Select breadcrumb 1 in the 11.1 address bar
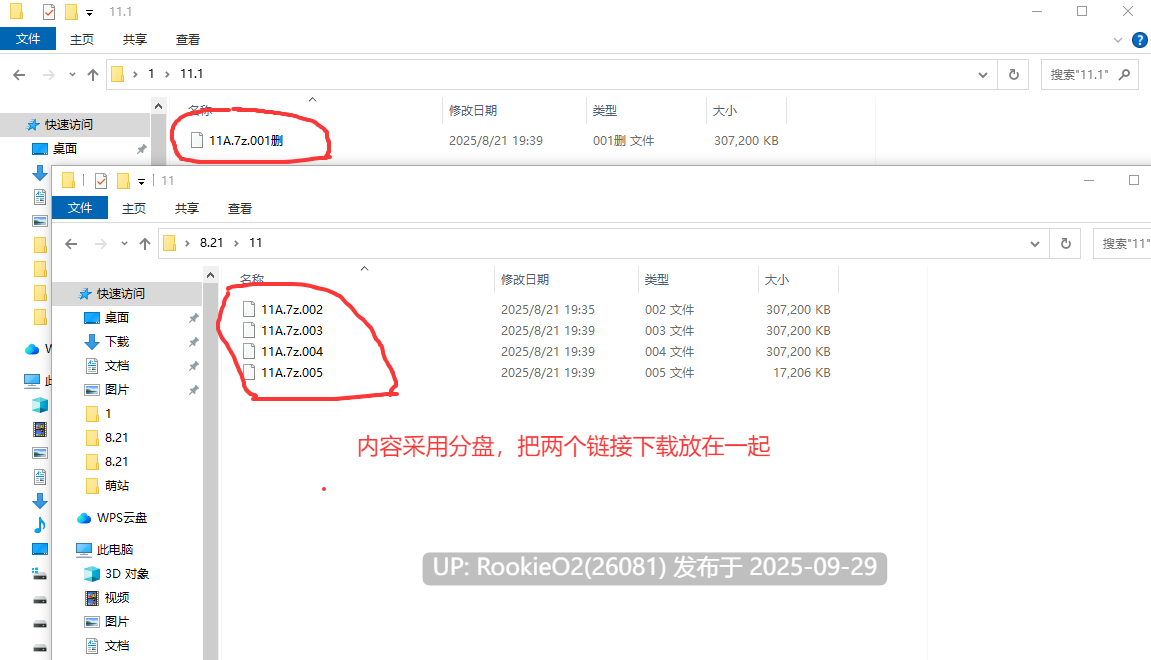The image size is (1151, 660). click(151, 74)
